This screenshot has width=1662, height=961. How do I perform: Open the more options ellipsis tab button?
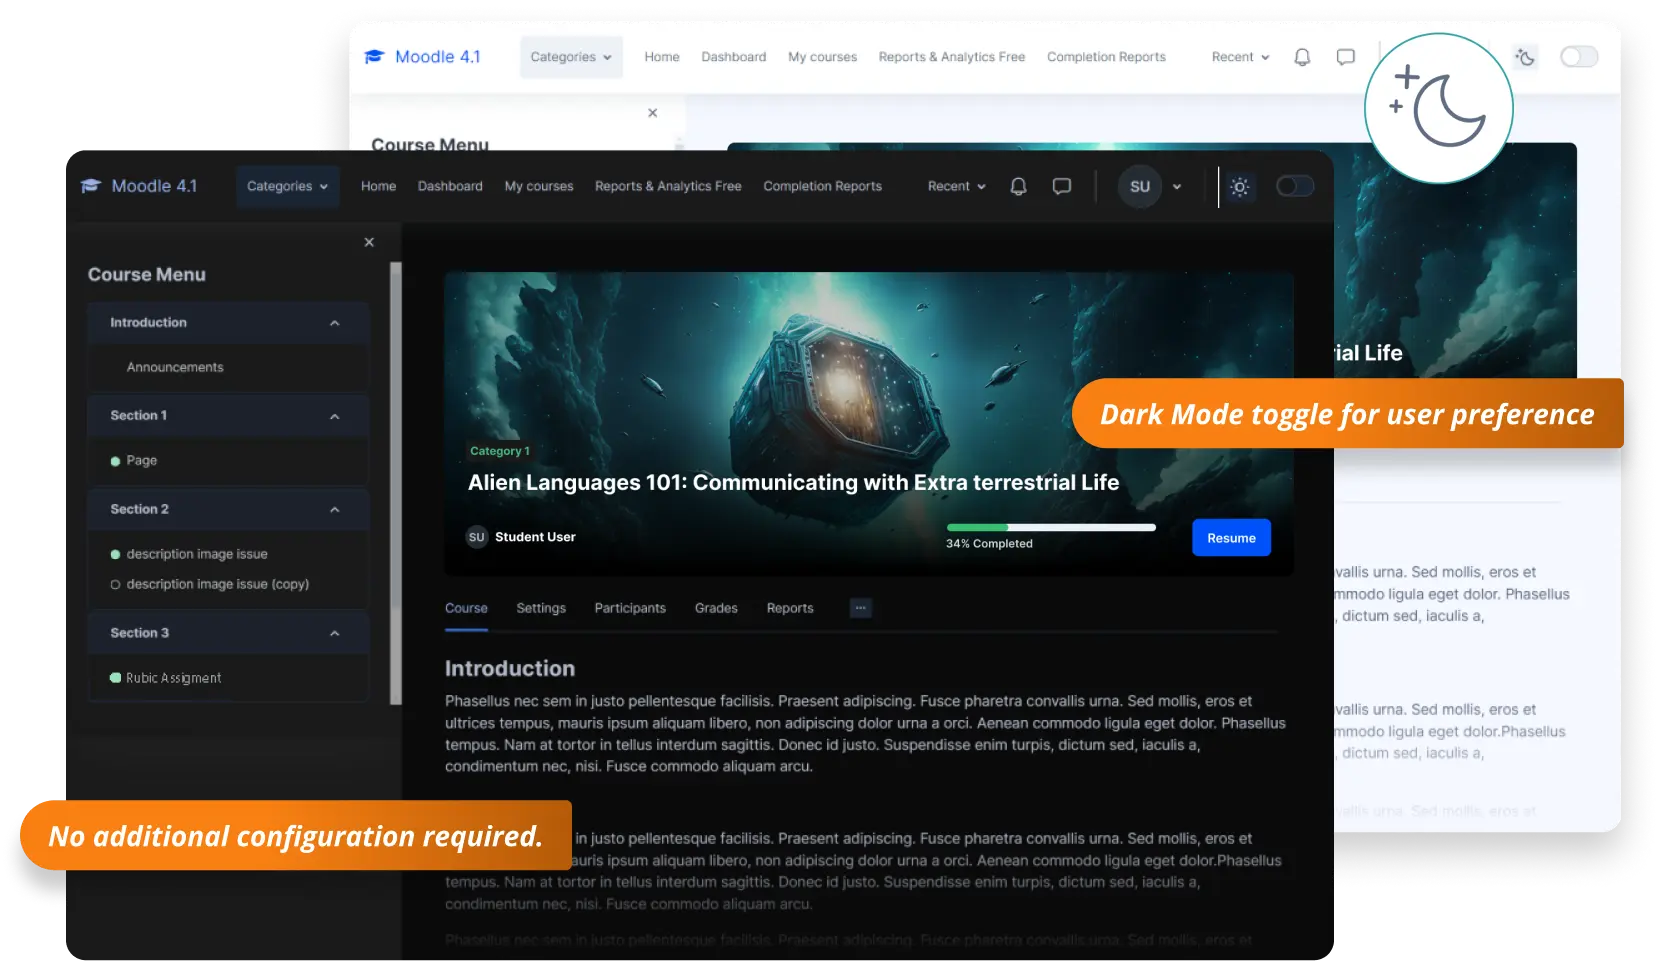860,608
